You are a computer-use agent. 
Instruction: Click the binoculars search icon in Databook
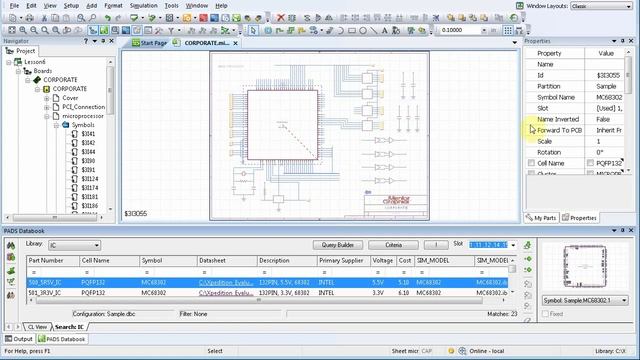point(11,246)
